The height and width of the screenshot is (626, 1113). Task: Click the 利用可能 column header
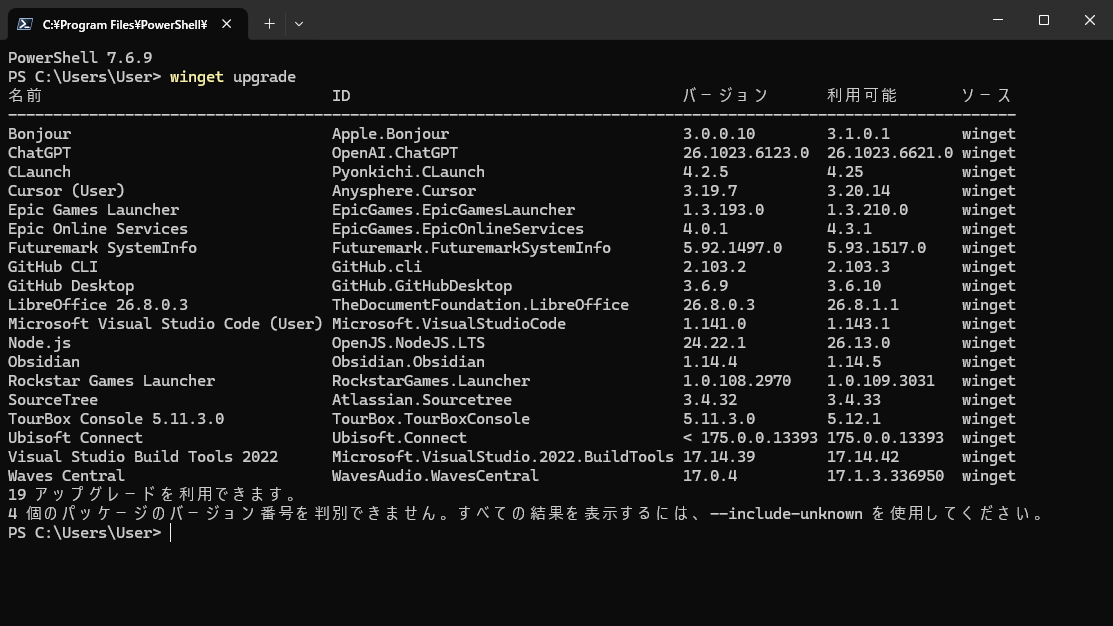pos(862,96)
